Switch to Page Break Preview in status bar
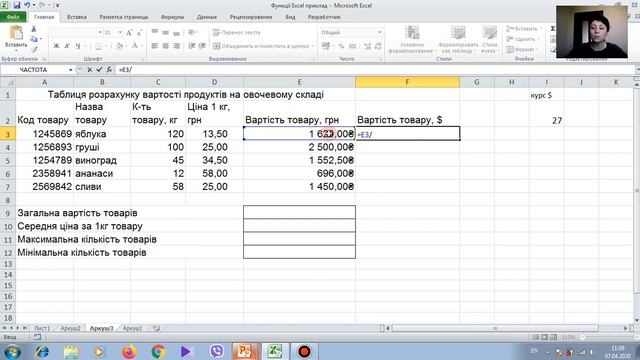This screenshot has height=360, width=640. 553,337
